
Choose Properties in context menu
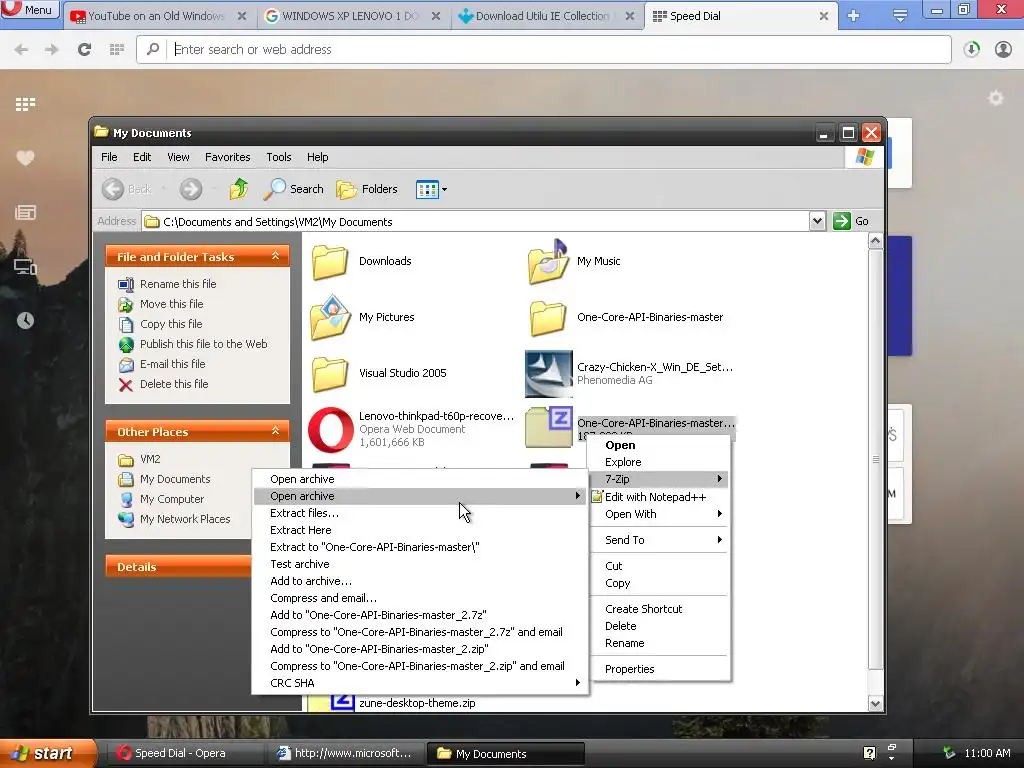click(x=660, y=669)
